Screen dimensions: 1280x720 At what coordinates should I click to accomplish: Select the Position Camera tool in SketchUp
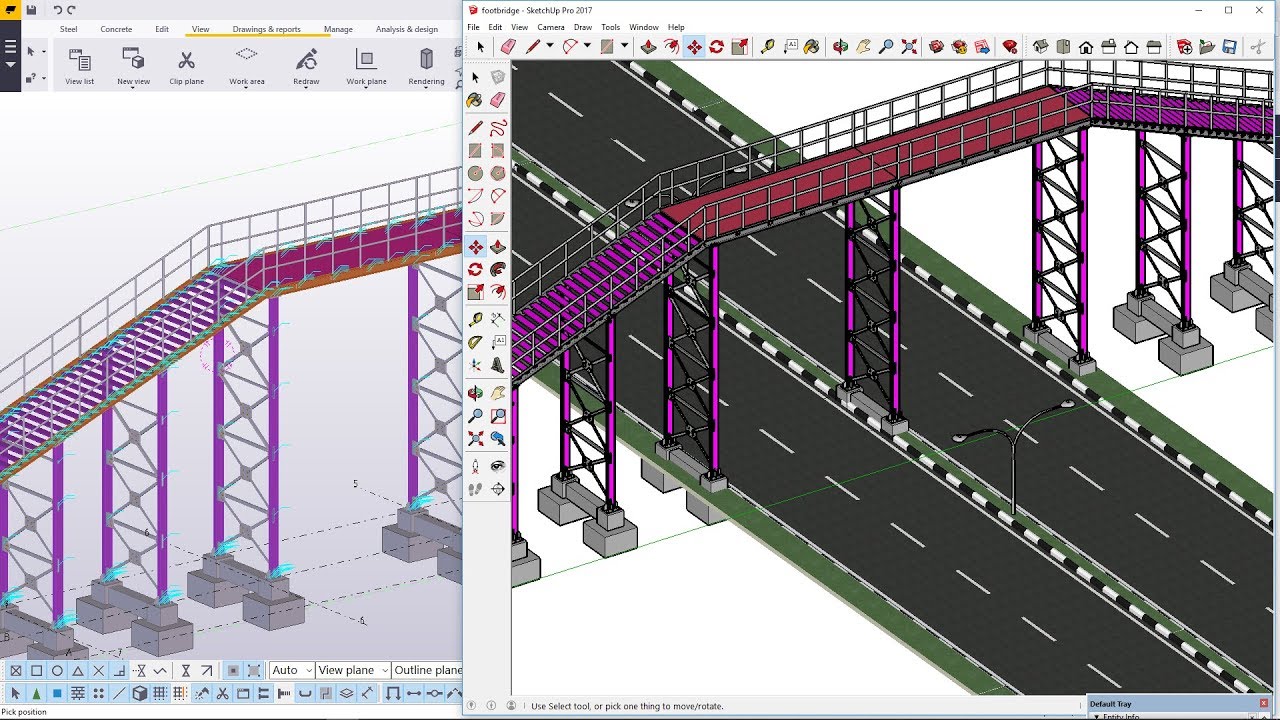click(475, 466)
